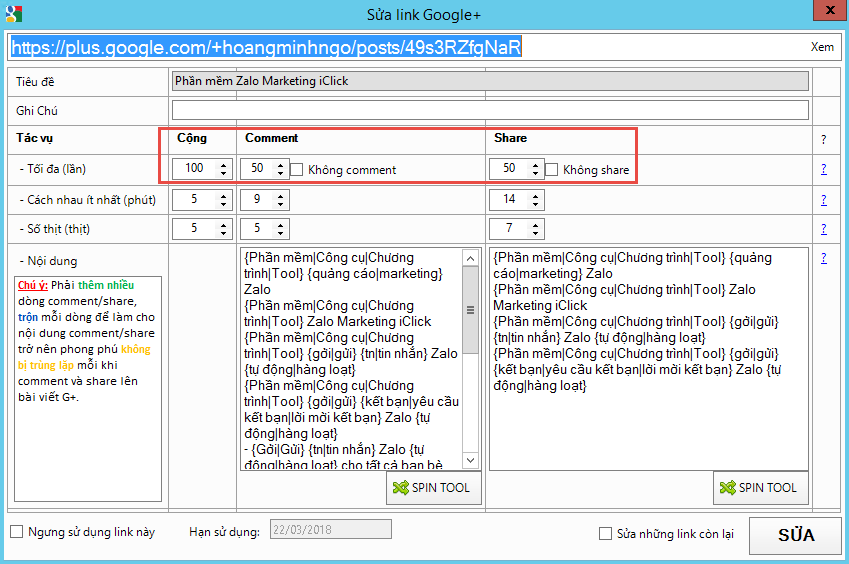The width and height of the screenshot is (849, 564).
Task: Check Sửa những link còn lại
Action: point(605,534)
